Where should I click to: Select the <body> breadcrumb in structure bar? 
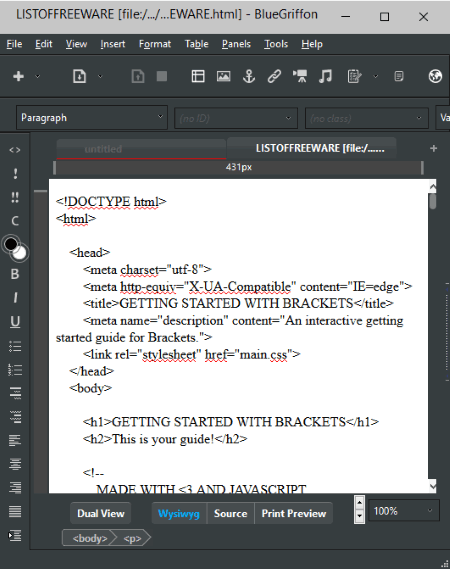tap(90, 538)
